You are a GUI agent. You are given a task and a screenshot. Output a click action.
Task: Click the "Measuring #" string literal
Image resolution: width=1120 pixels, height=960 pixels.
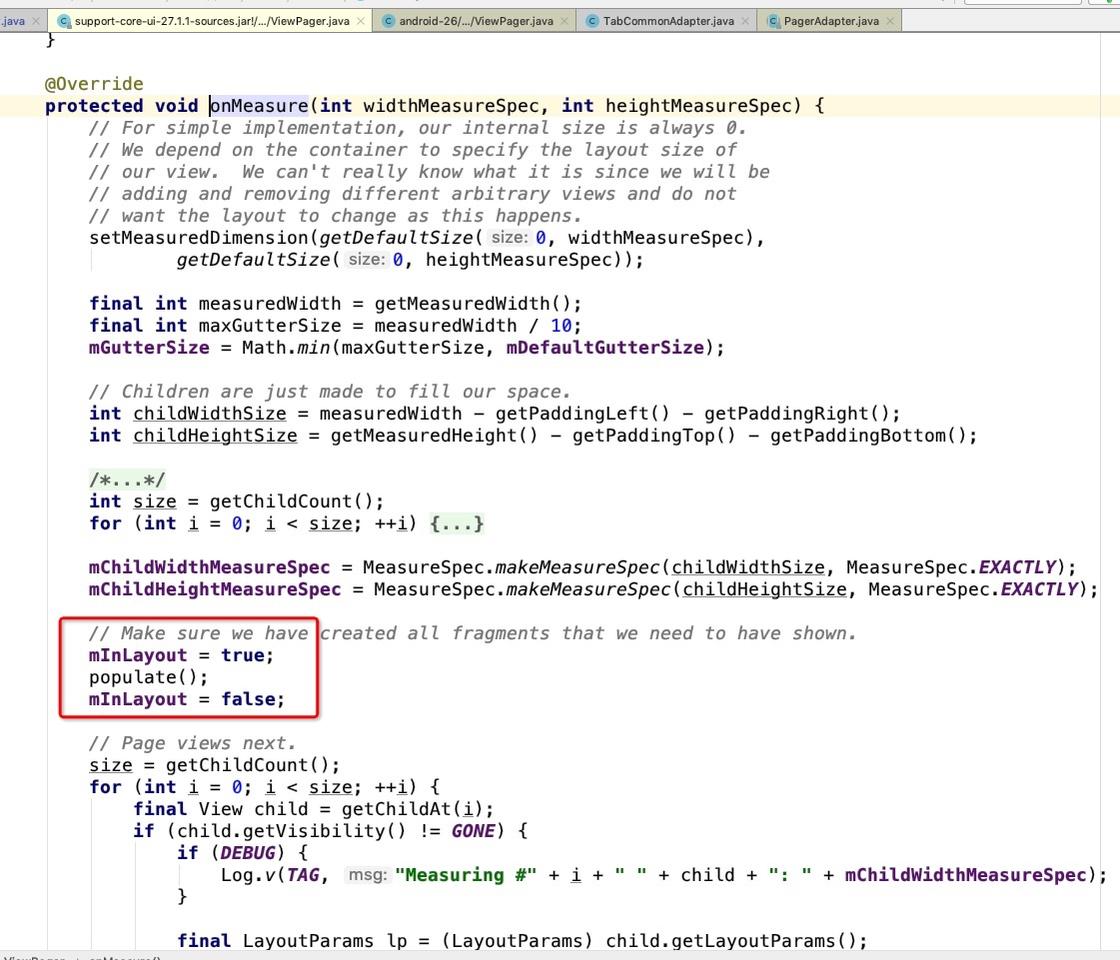[x=466, y=875]
